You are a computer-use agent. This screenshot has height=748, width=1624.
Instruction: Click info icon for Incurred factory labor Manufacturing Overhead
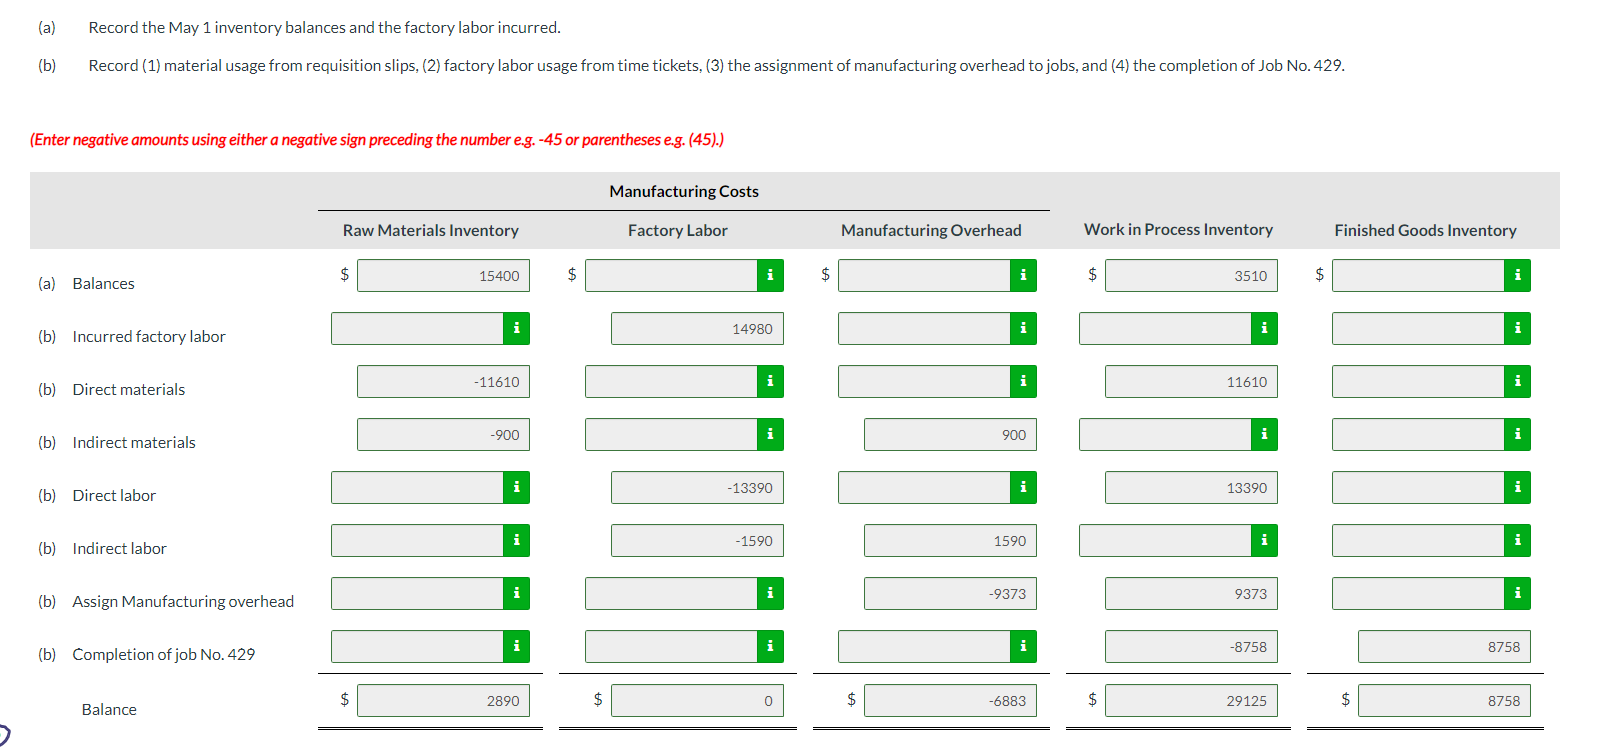click(x=1023, y=328)
